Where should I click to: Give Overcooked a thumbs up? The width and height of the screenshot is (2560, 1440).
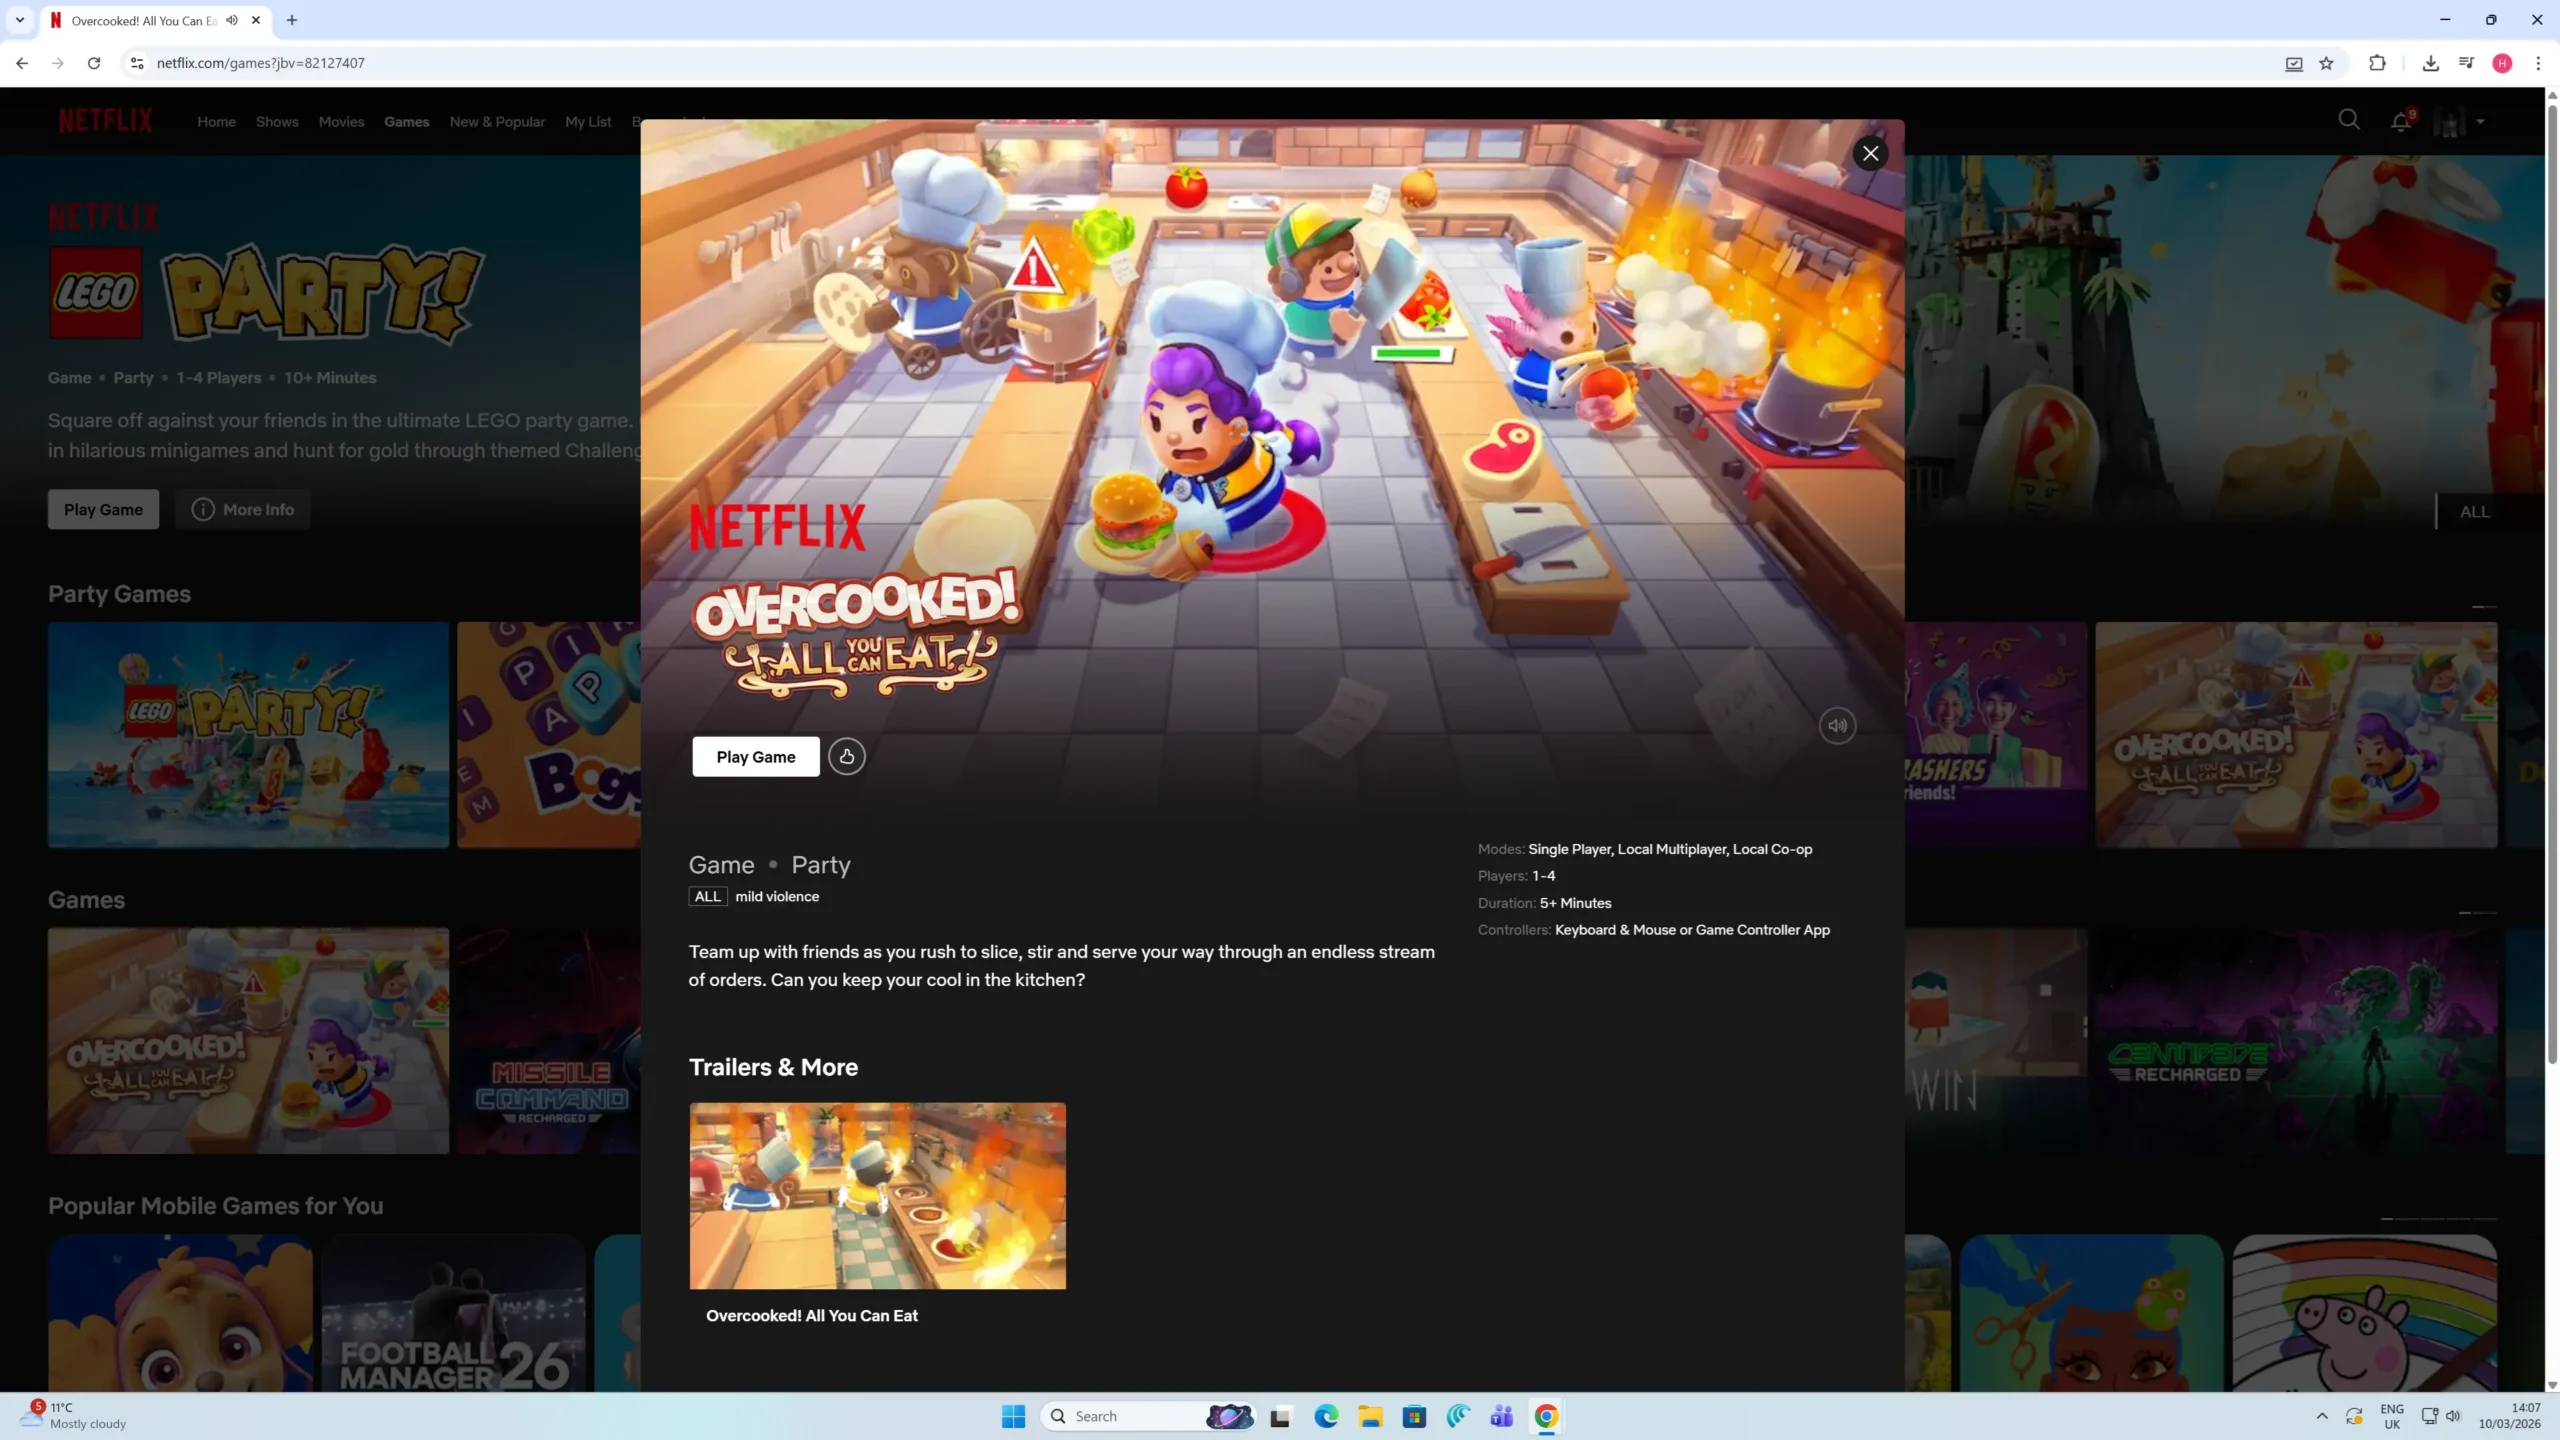tap(847, 756)
